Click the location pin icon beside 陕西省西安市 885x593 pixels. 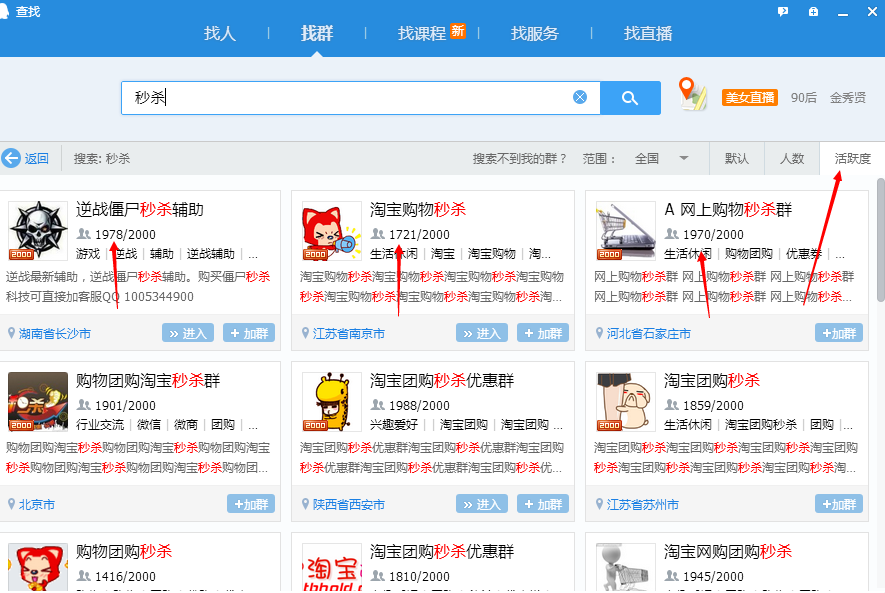coord(305,504)
